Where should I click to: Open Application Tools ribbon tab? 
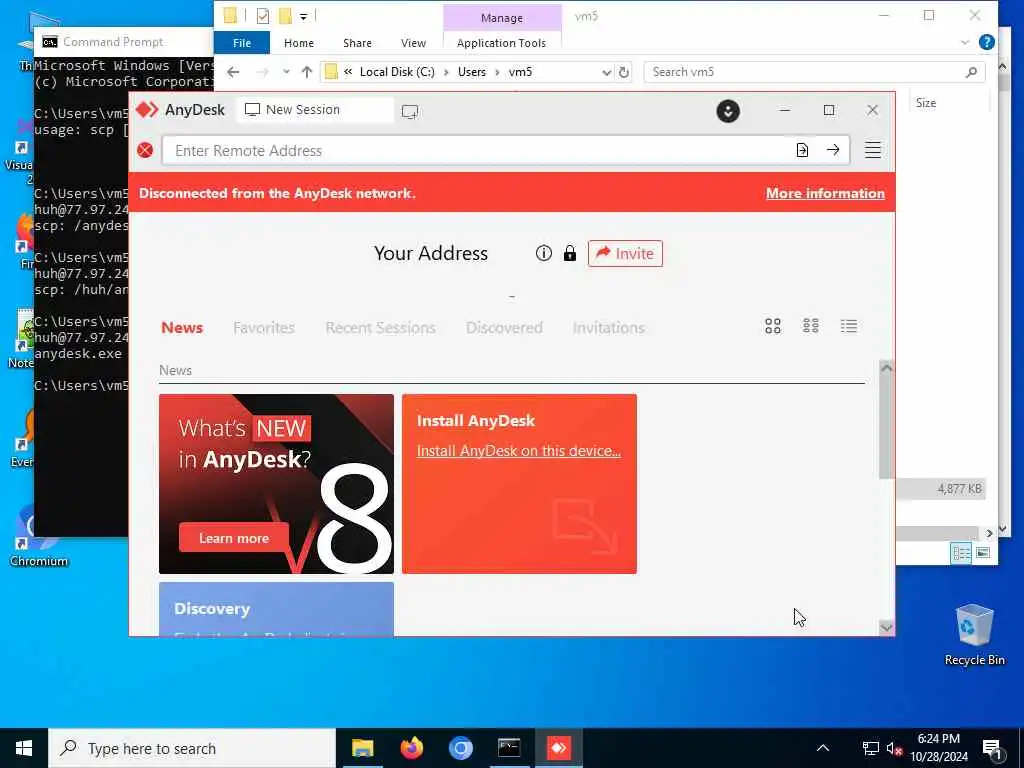(x=501, y=42)
